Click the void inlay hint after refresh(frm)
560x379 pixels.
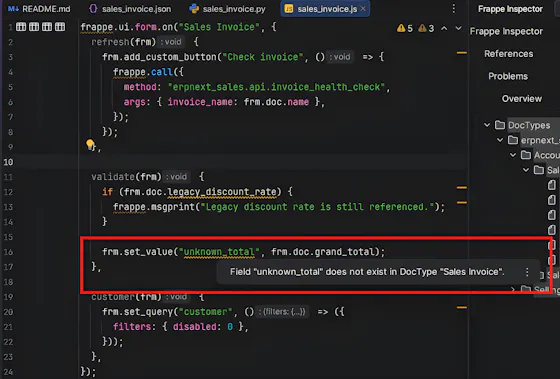click(x=171, y=42)
